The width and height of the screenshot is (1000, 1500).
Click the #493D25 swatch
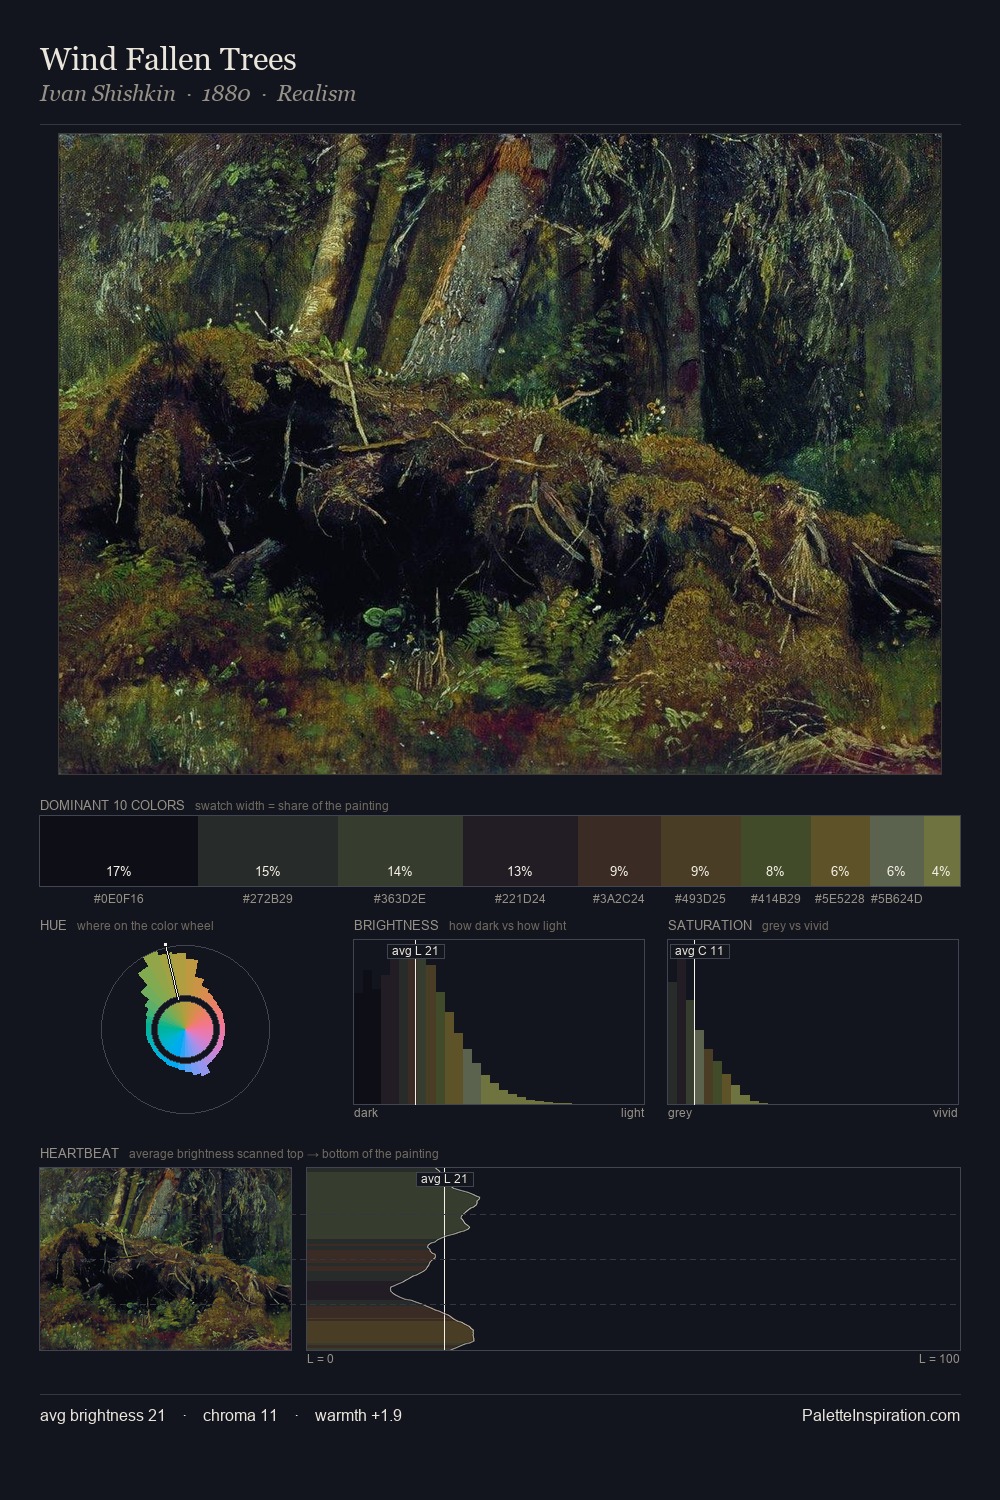click(x=701, y=851)
